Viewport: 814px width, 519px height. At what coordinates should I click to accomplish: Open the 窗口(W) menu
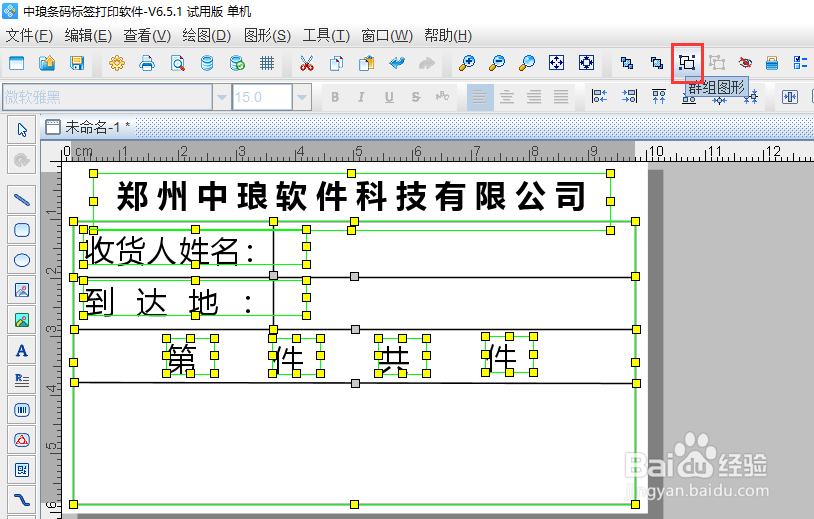[387, 35]
